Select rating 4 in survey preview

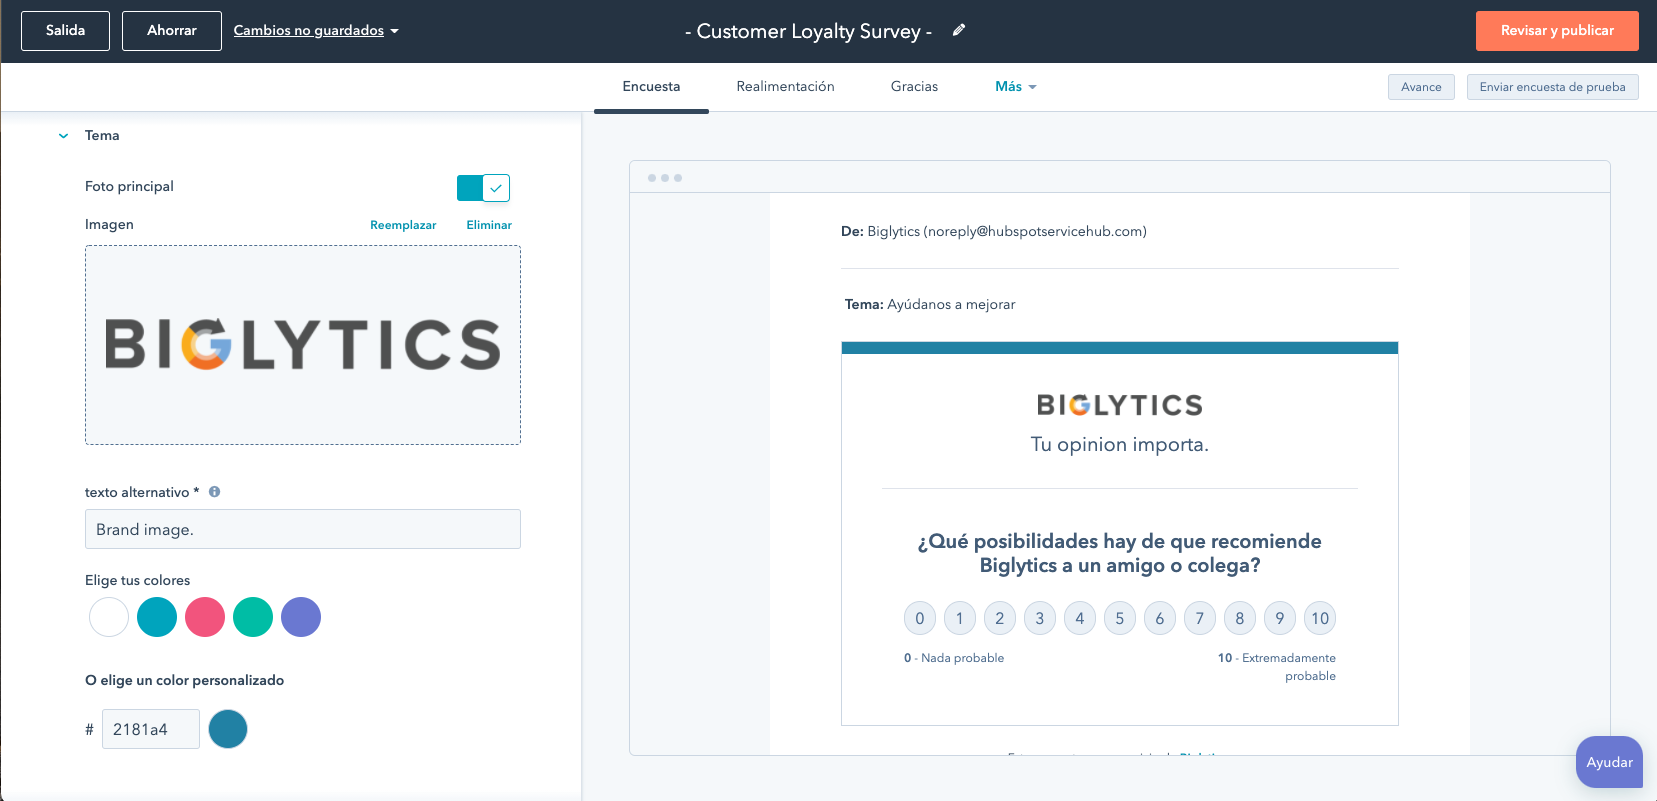point(1080,618)
